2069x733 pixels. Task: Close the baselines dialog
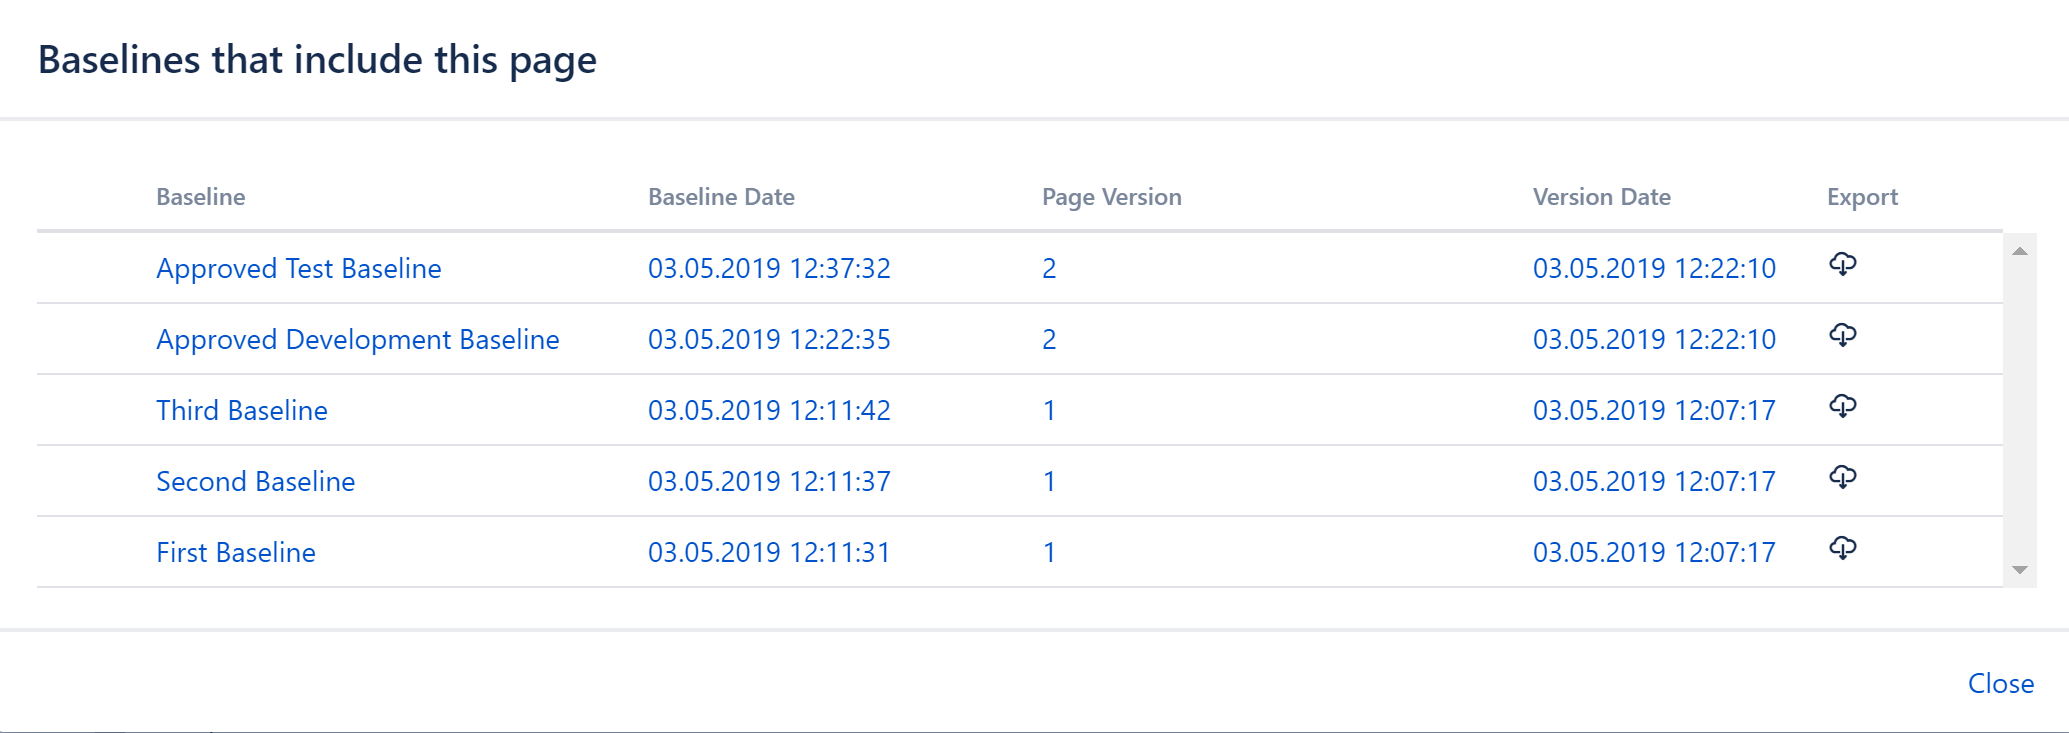point(2000,684)
